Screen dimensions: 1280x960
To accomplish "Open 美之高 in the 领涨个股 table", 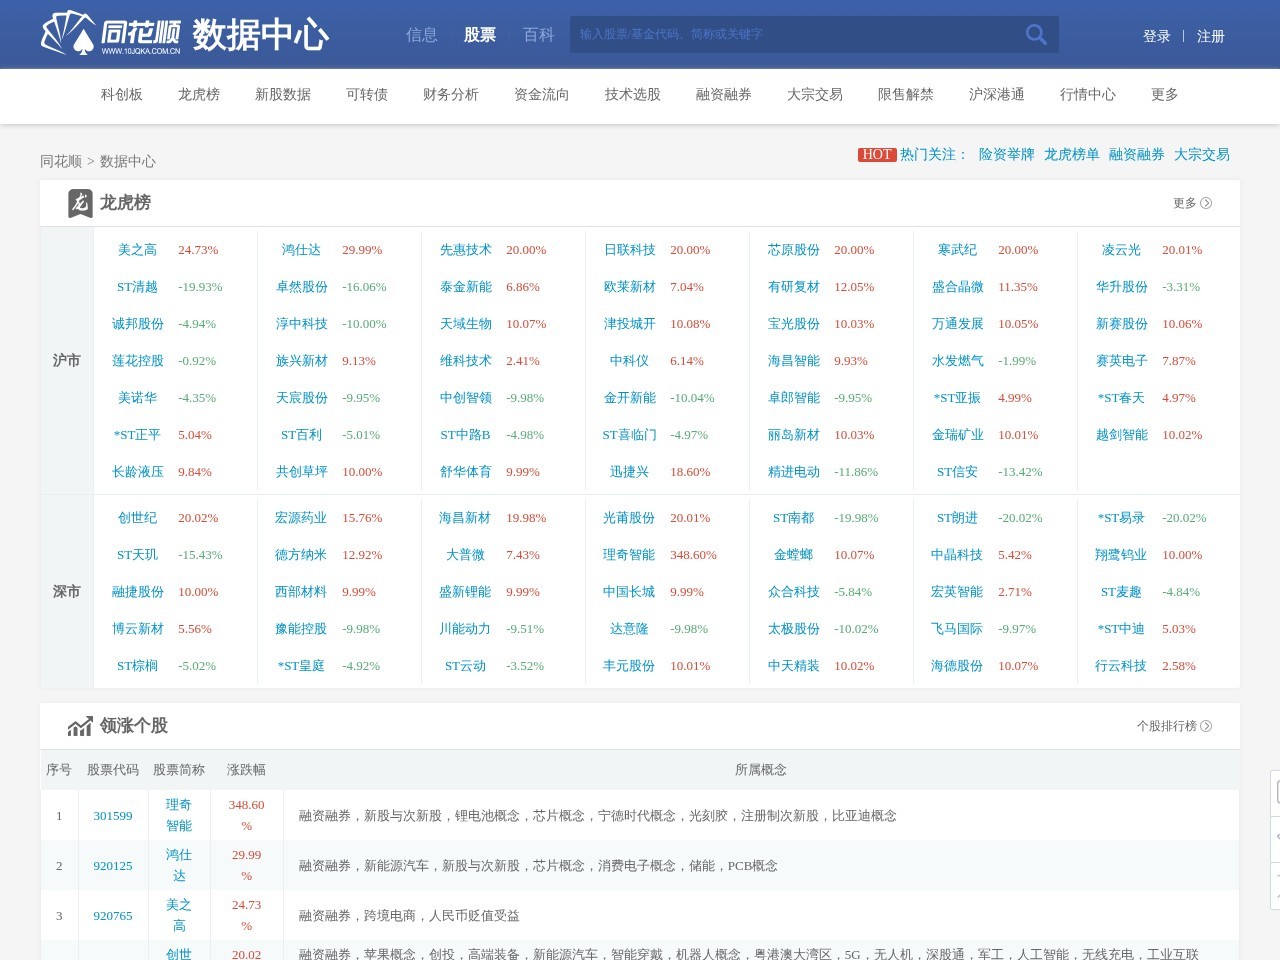I will pyautogui.click(x=179, y=916).
